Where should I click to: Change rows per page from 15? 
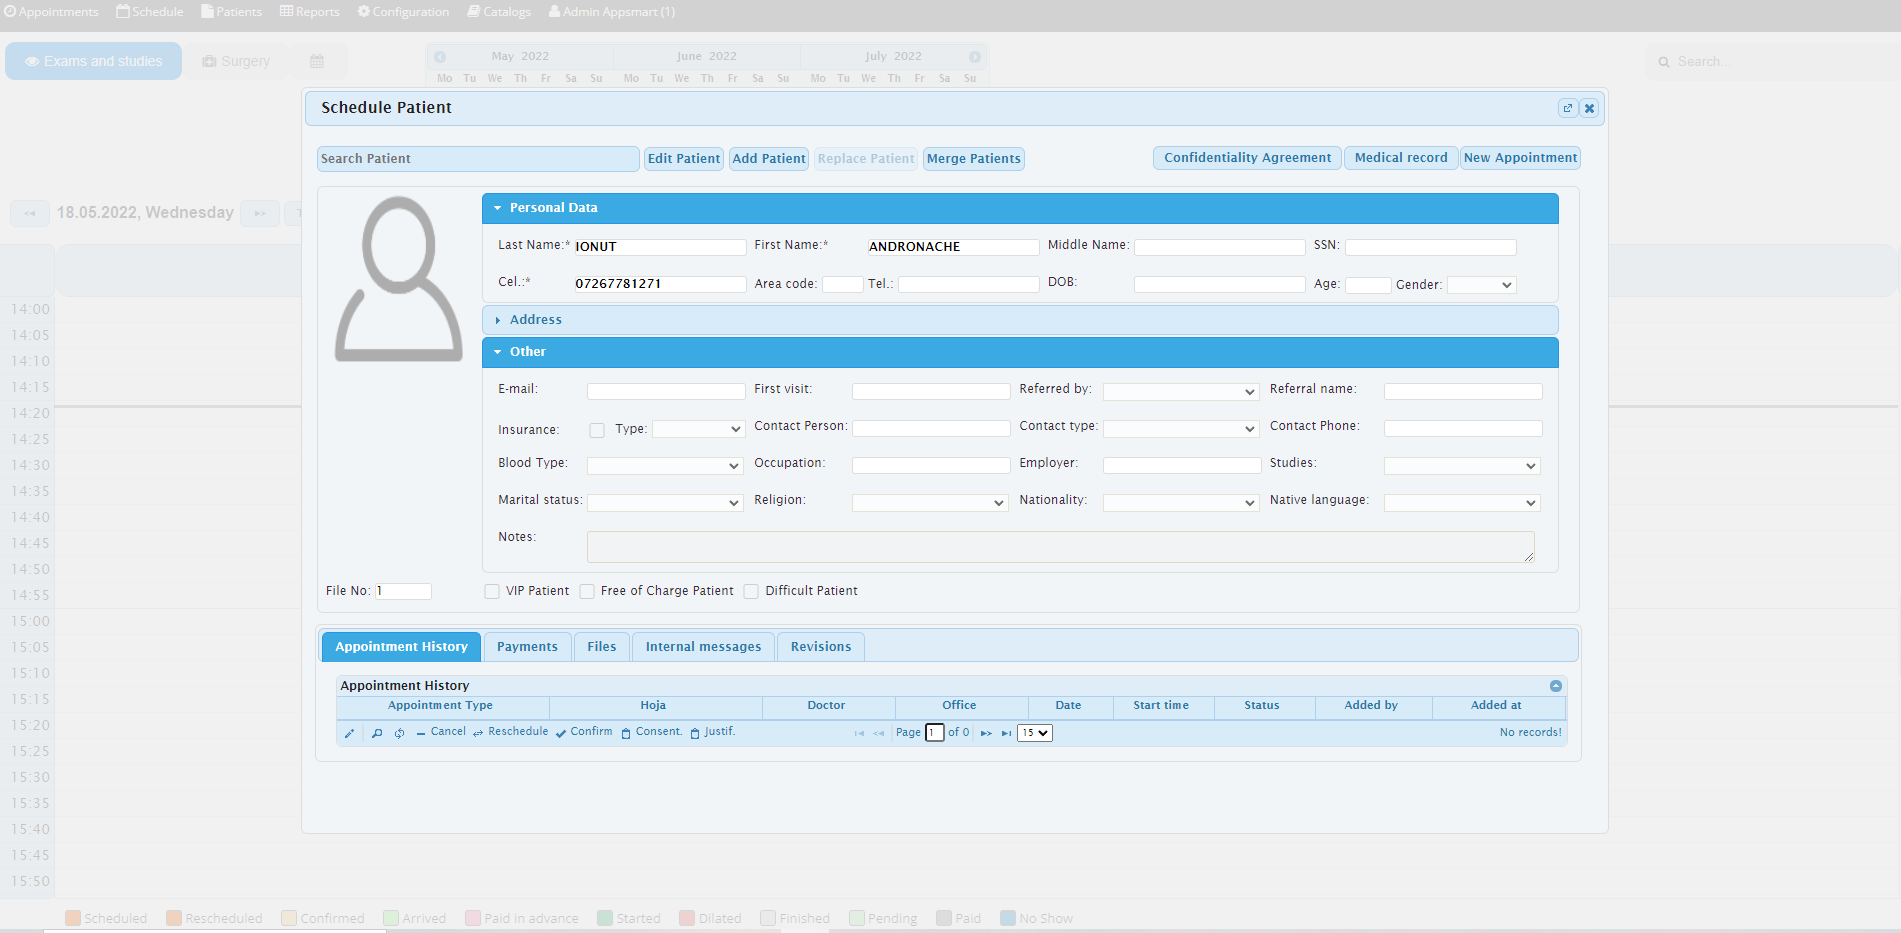click(1035, 733)
